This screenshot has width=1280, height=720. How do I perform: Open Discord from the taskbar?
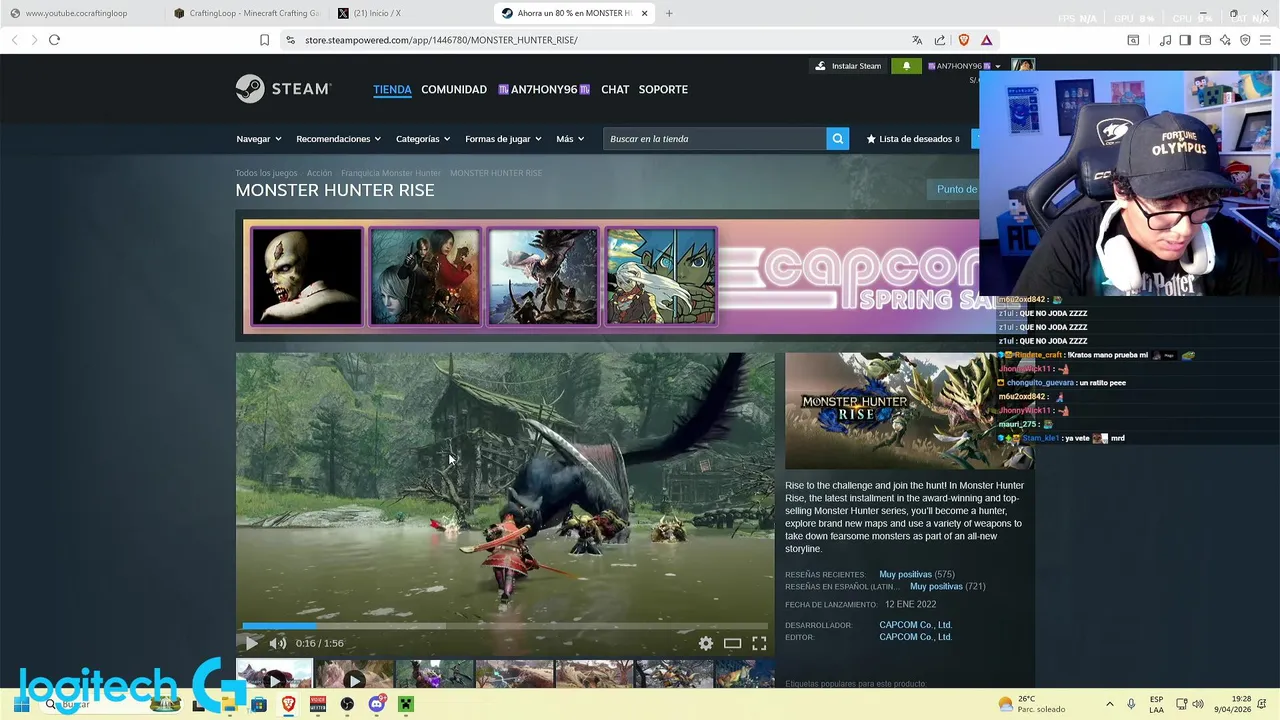click(376, 704)
